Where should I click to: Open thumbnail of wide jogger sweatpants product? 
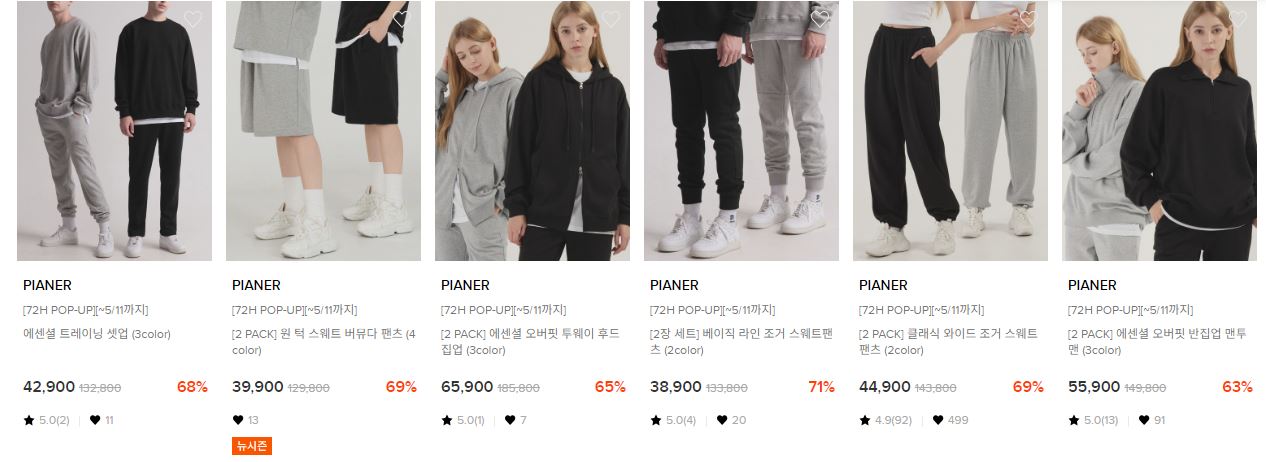coord(950,131)
